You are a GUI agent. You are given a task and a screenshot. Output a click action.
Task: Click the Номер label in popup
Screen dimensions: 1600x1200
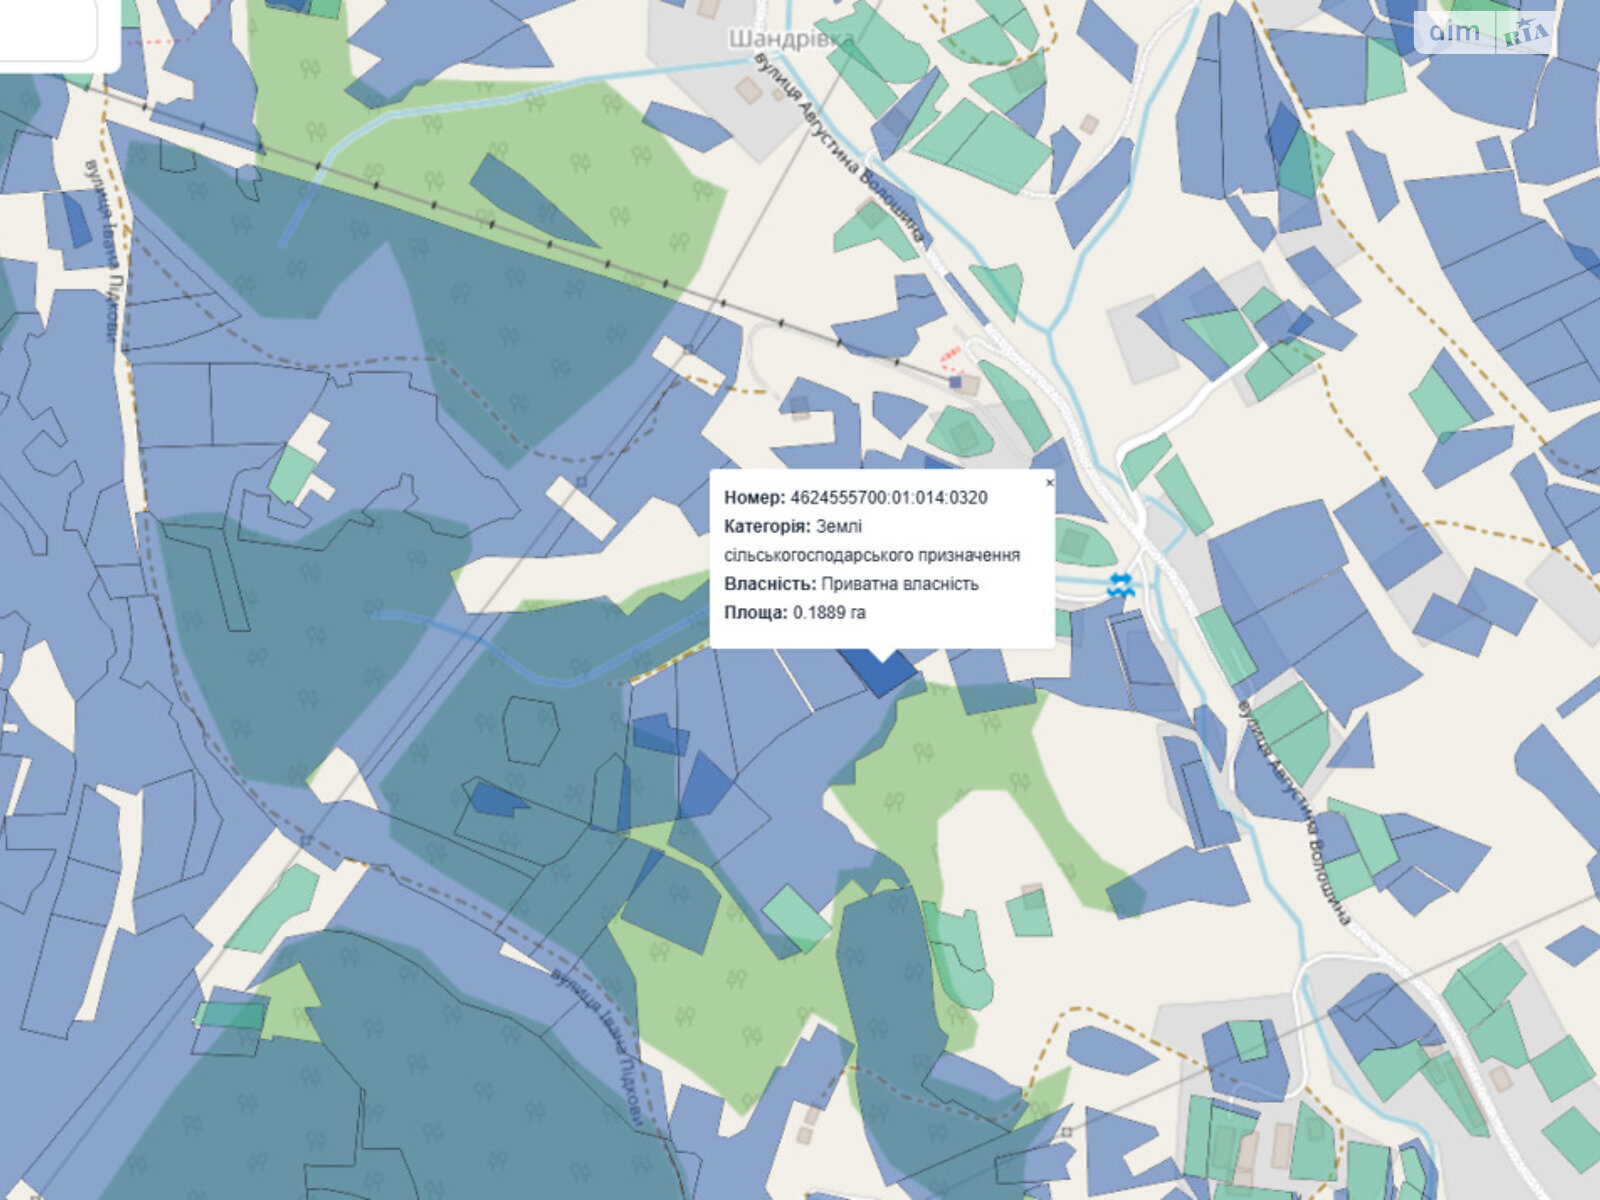[x=755, y=497]
